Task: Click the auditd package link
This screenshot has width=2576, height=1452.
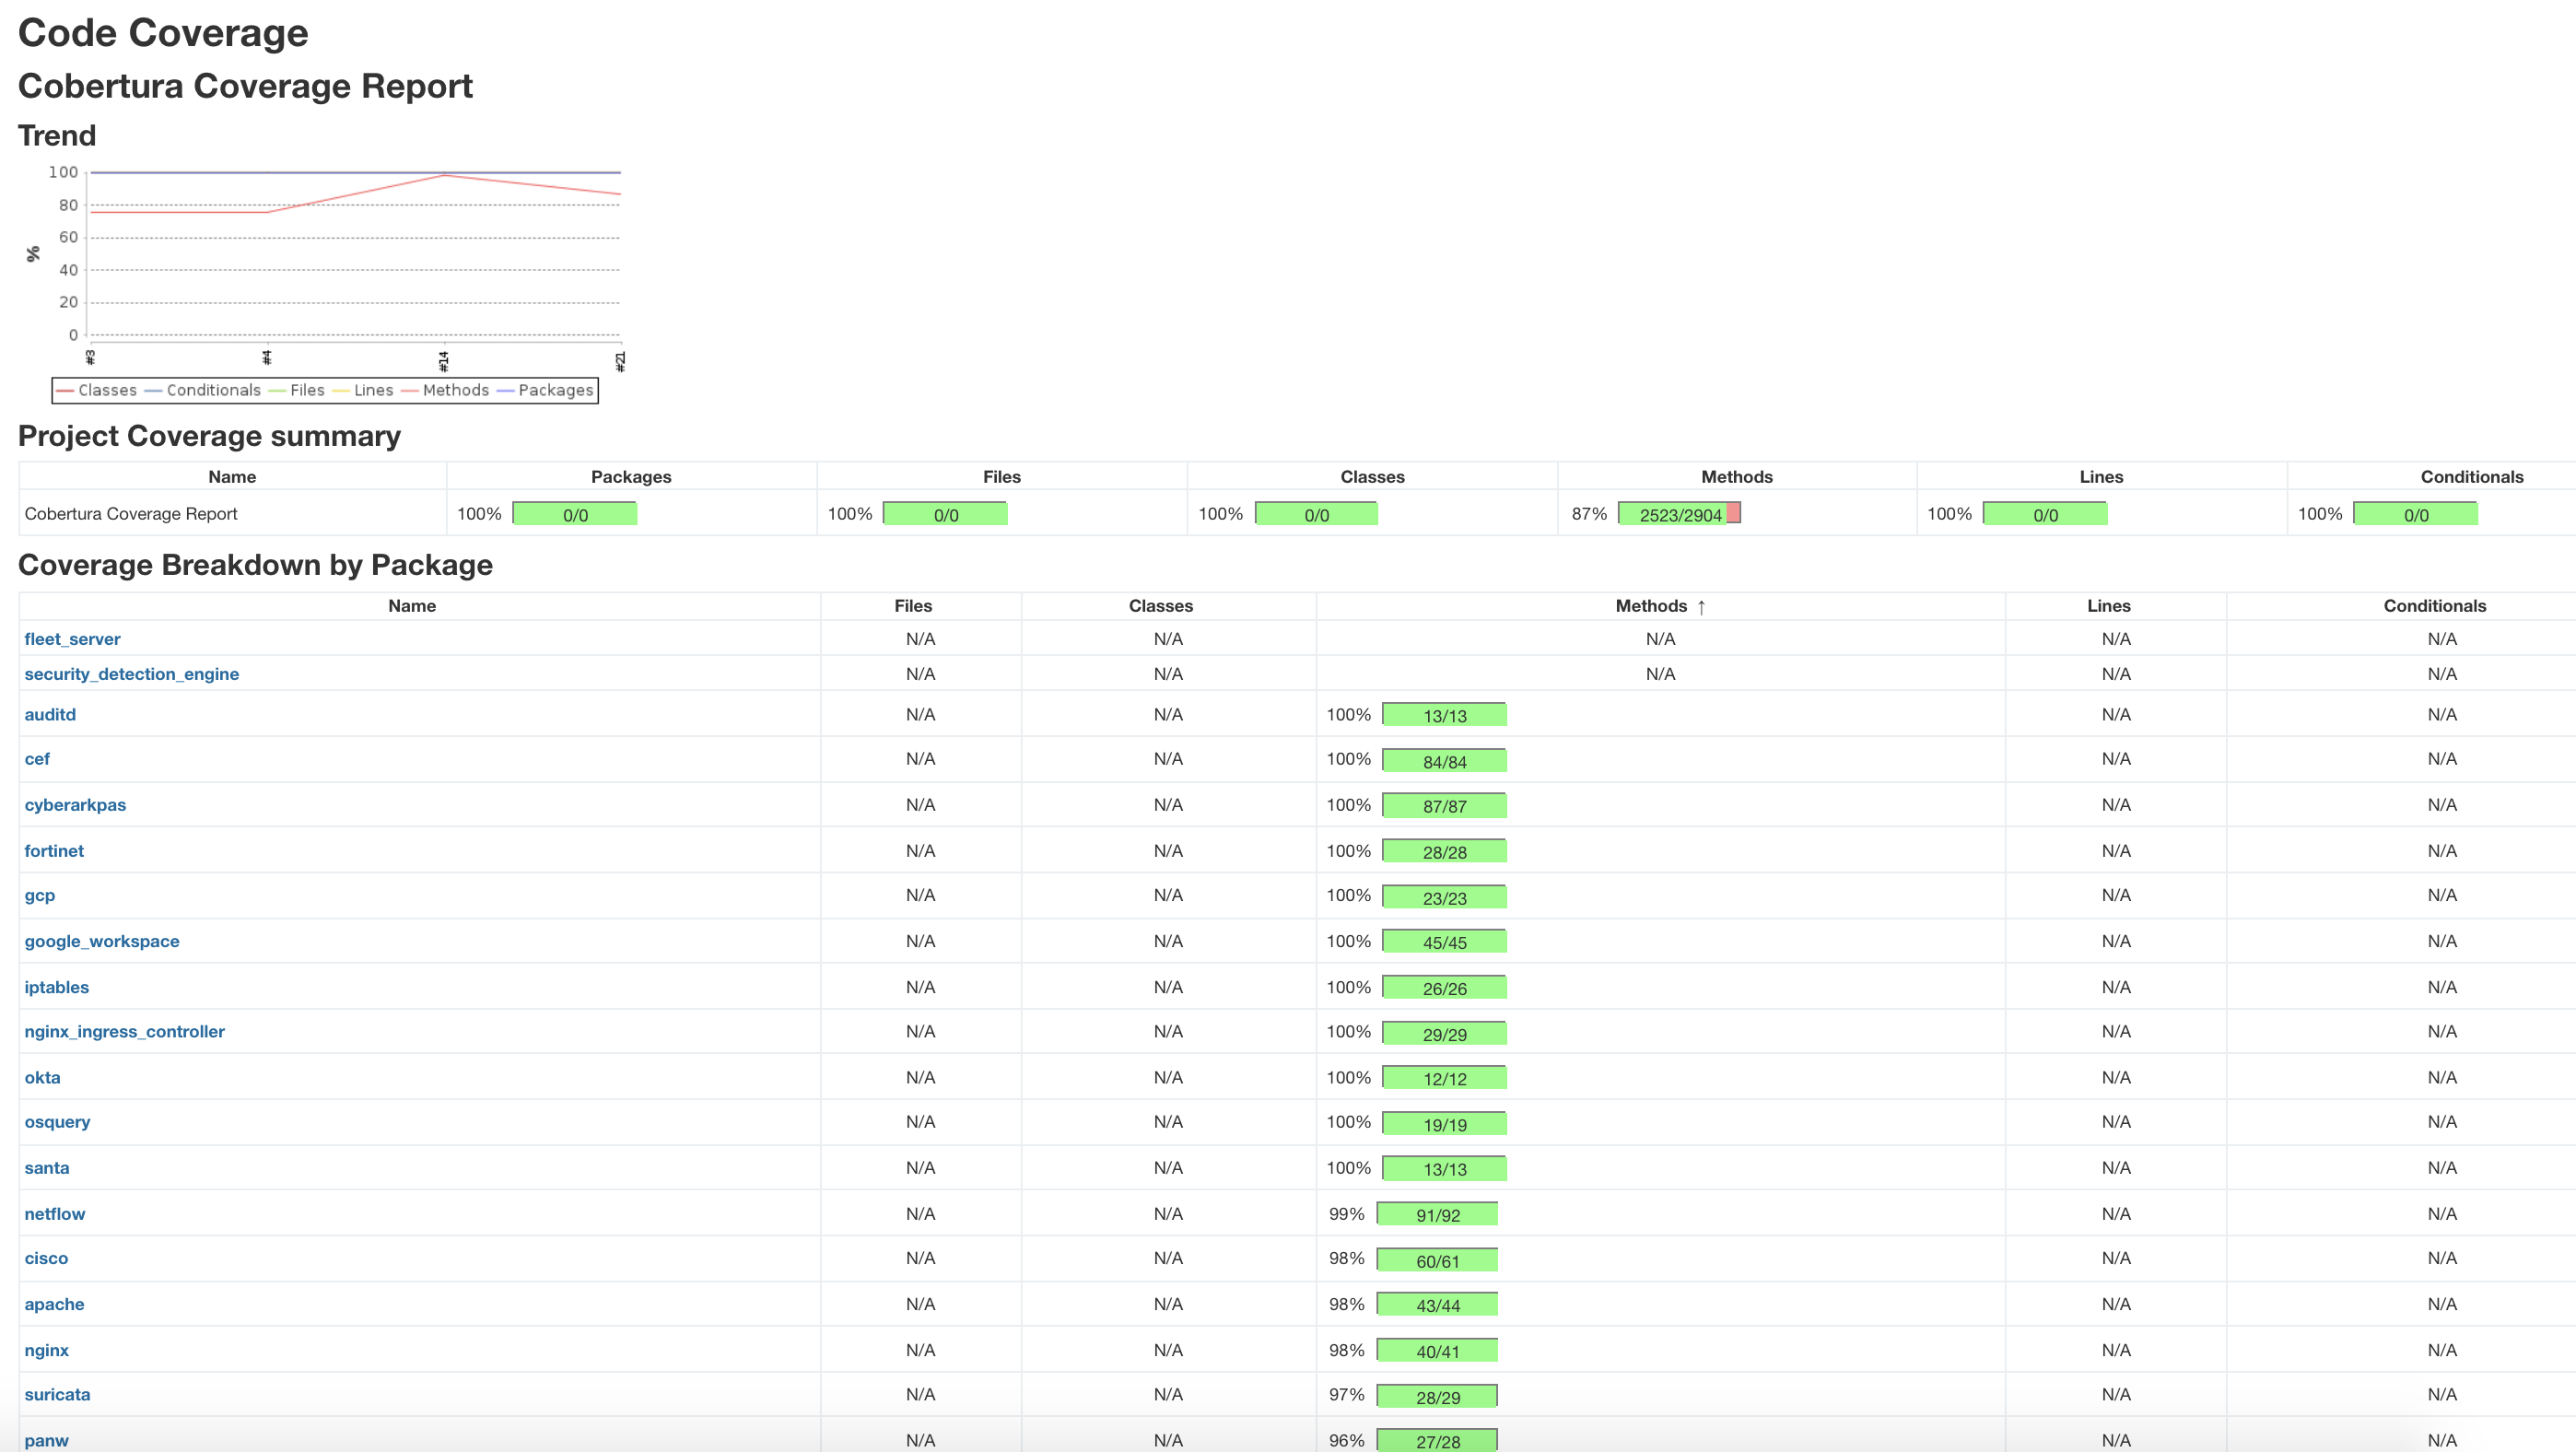Action: click(50, 714)
